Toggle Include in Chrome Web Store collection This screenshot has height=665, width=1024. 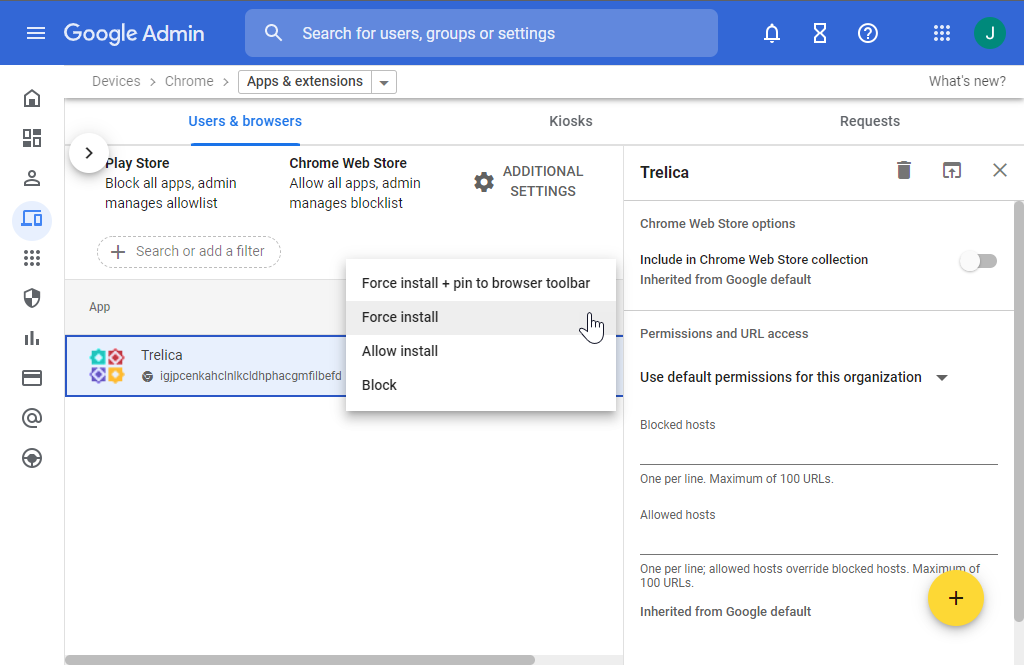(x=978, y=261)
